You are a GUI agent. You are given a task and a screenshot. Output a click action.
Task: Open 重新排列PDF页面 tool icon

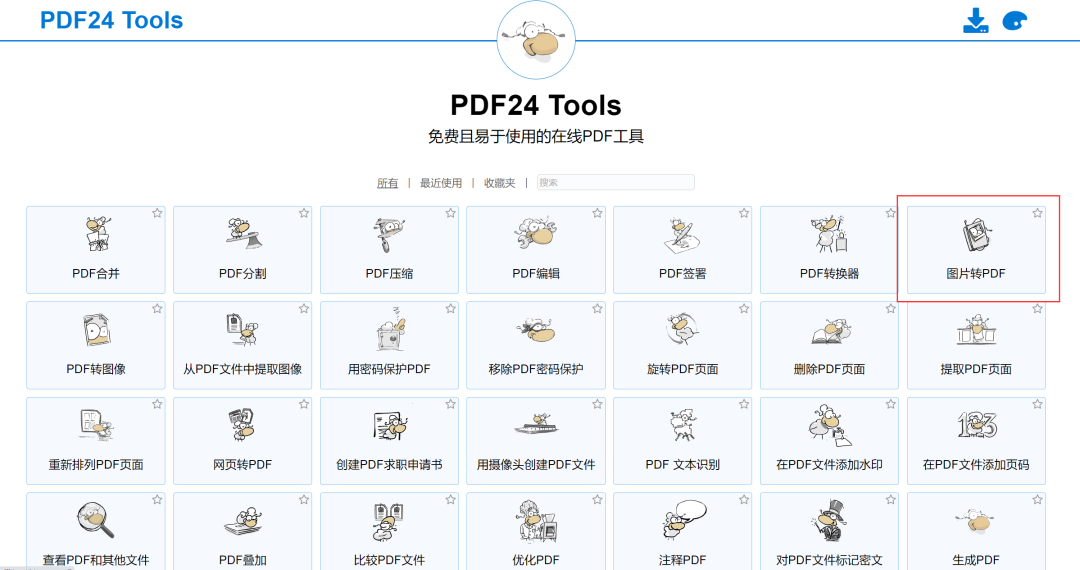(96, 425)
